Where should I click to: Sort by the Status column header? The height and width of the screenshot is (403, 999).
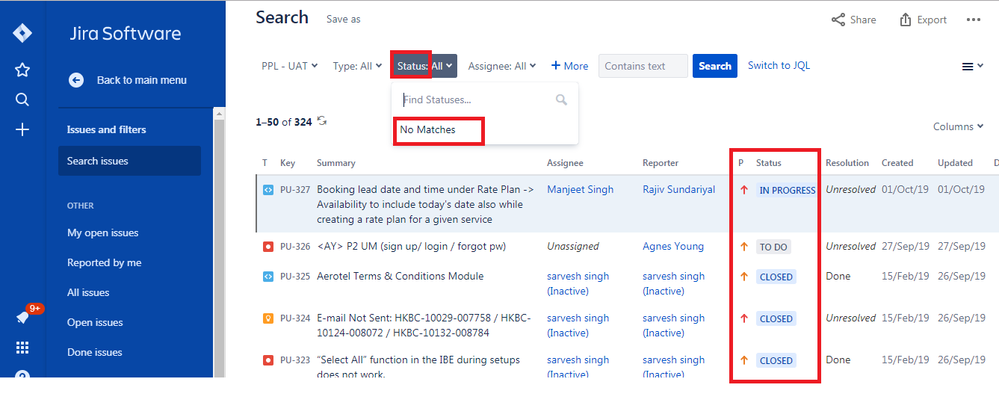[x=768, y=163]
